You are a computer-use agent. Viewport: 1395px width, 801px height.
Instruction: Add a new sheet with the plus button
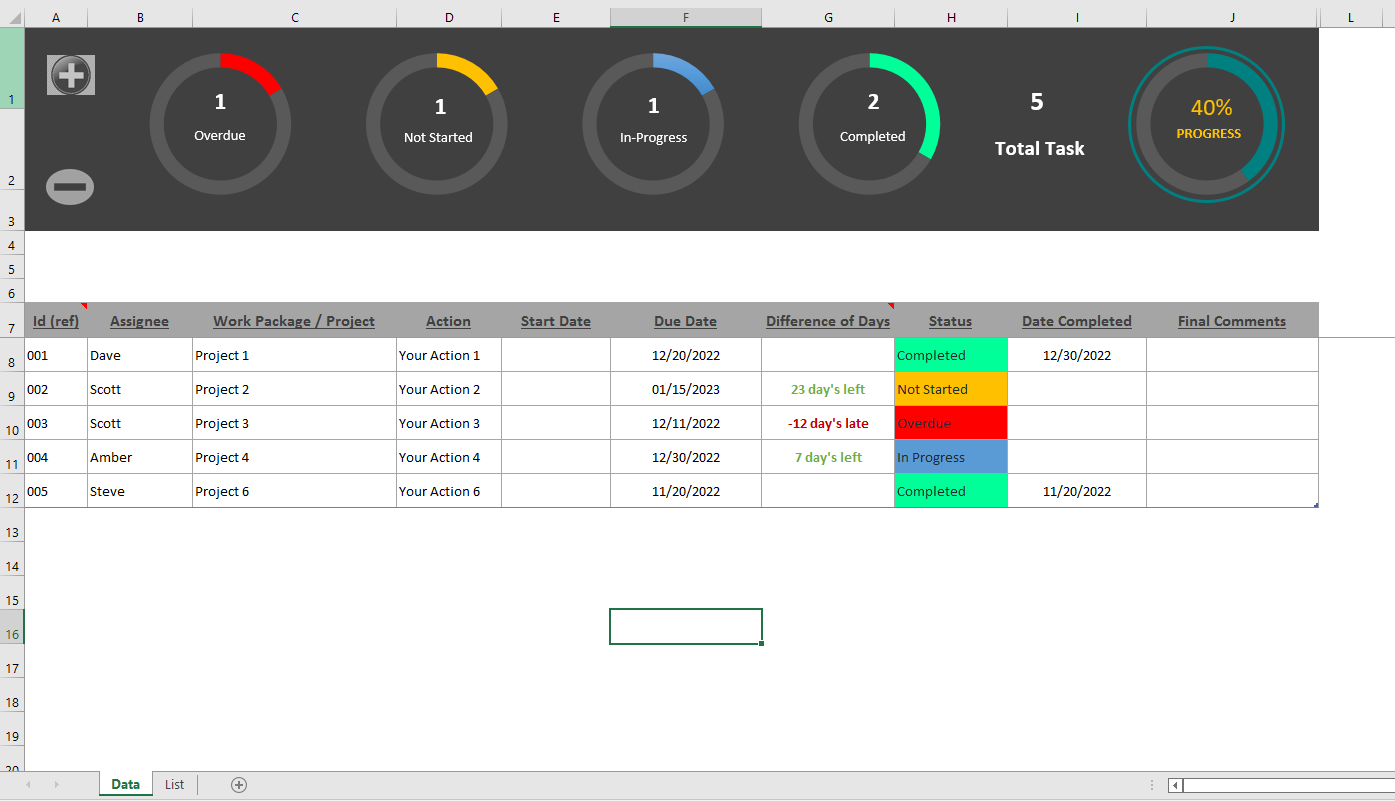point(239,785)
